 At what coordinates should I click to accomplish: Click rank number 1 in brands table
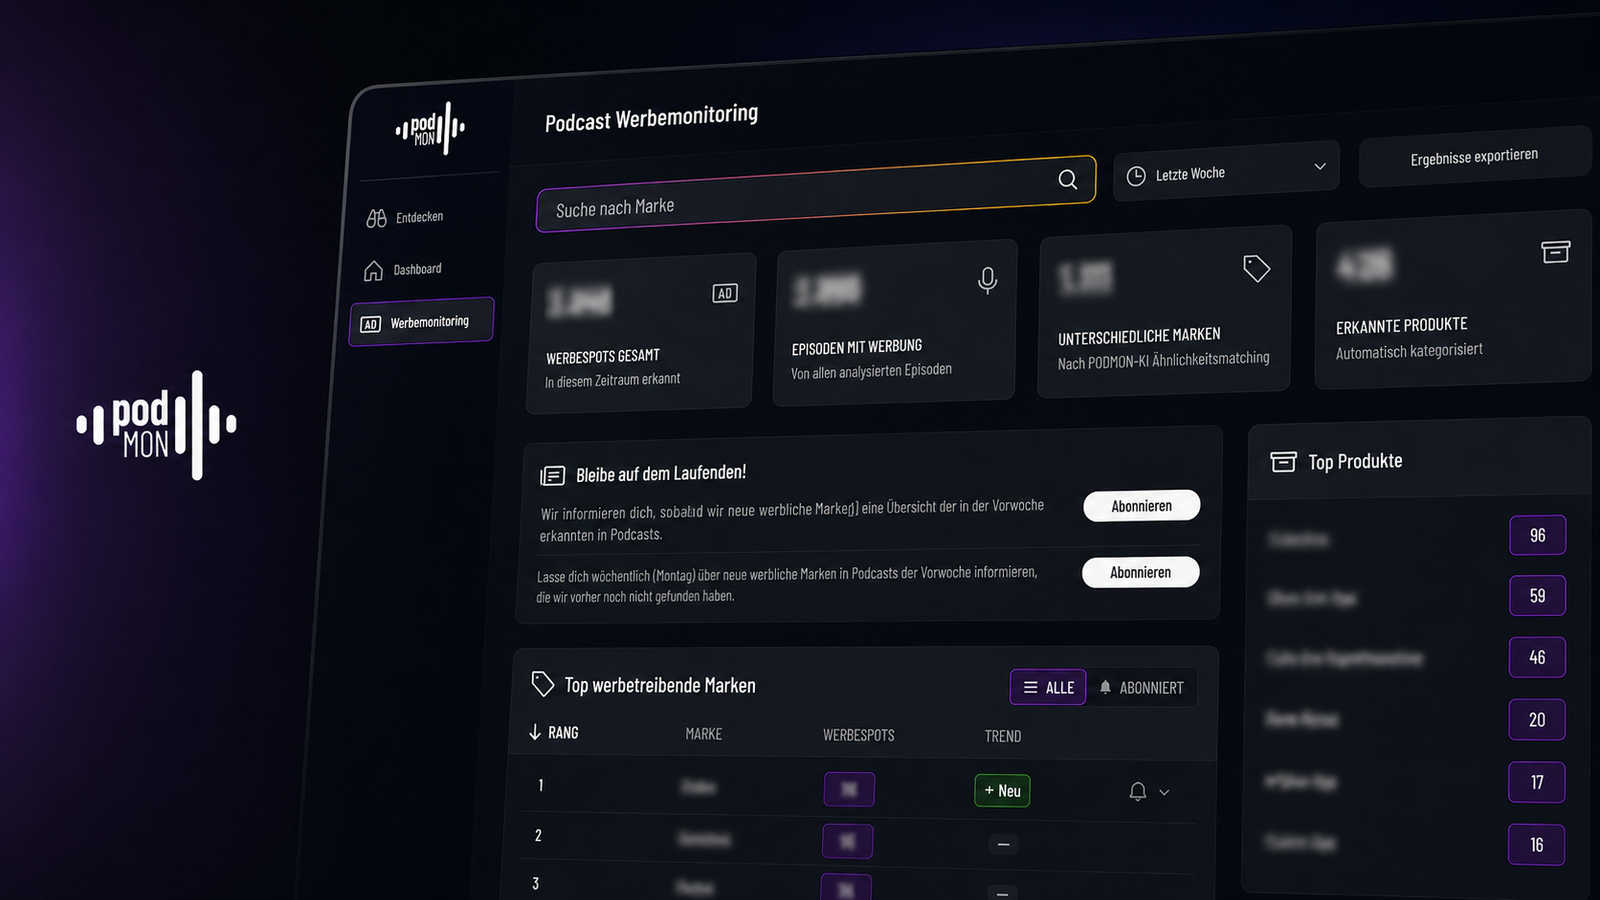point(541,785)
